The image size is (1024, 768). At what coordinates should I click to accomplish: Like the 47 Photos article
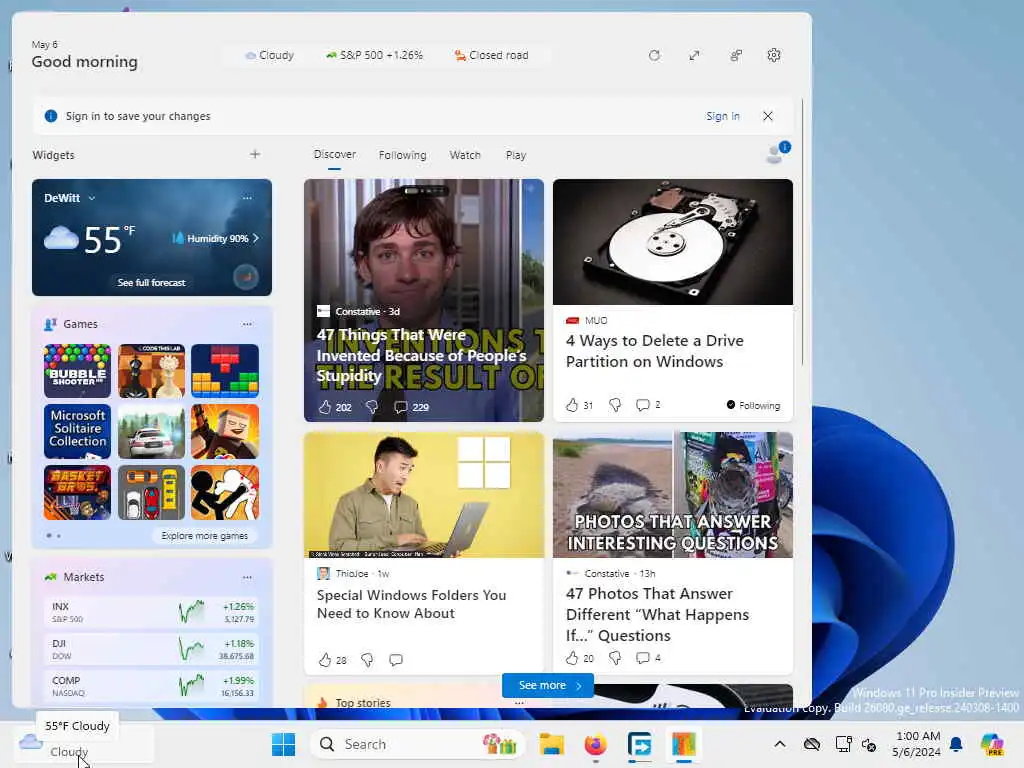click(573, 658)
